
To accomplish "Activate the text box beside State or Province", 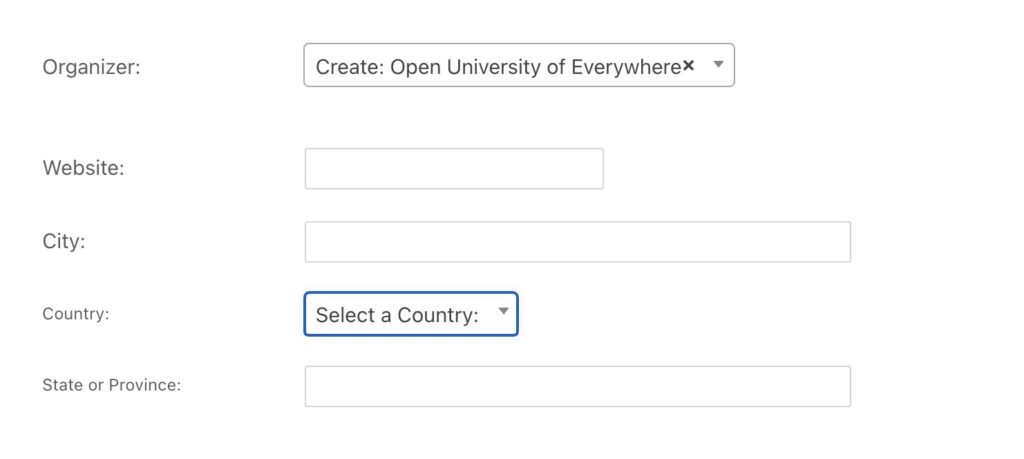I will tap(577, 386).
